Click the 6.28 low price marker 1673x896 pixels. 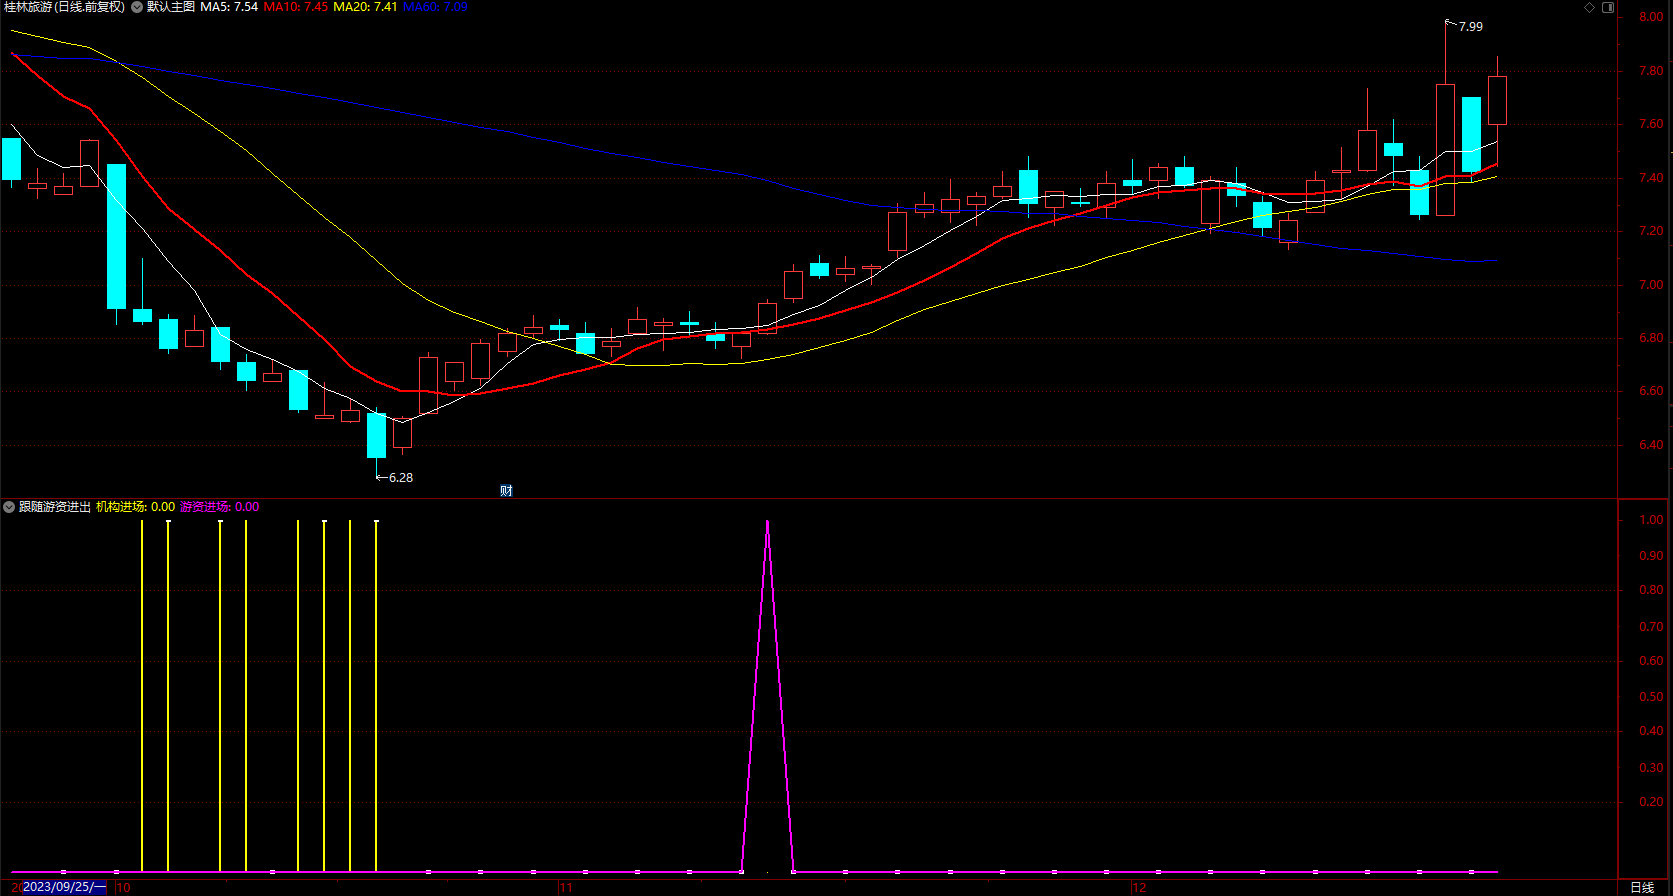(x=400, y=478)
